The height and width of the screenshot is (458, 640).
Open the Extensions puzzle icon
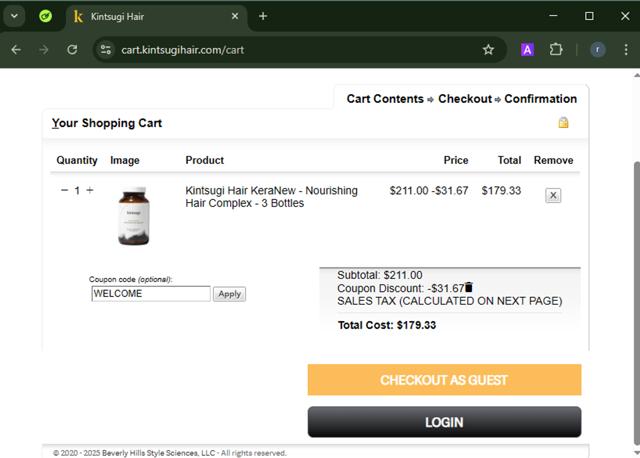[556, 50]
